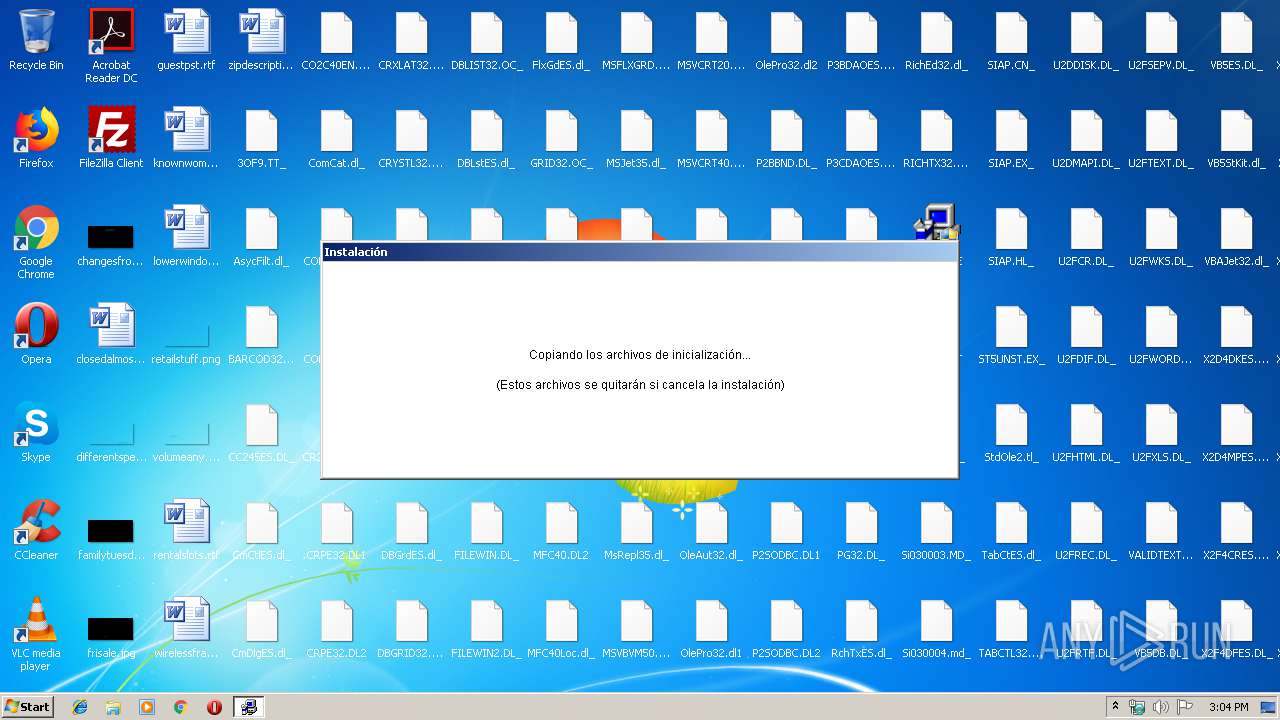
Task: Select the guestpst.rtf document
Action: tap(186, 40)
